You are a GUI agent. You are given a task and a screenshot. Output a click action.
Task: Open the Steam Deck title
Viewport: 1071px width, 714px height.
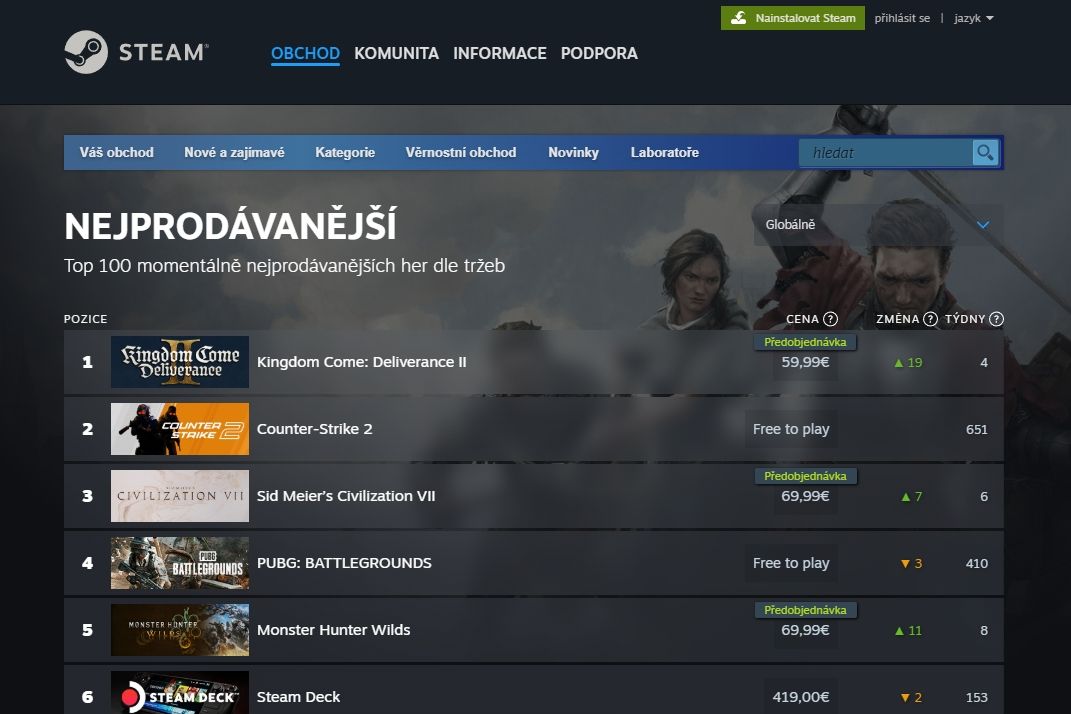coord(298,697)
